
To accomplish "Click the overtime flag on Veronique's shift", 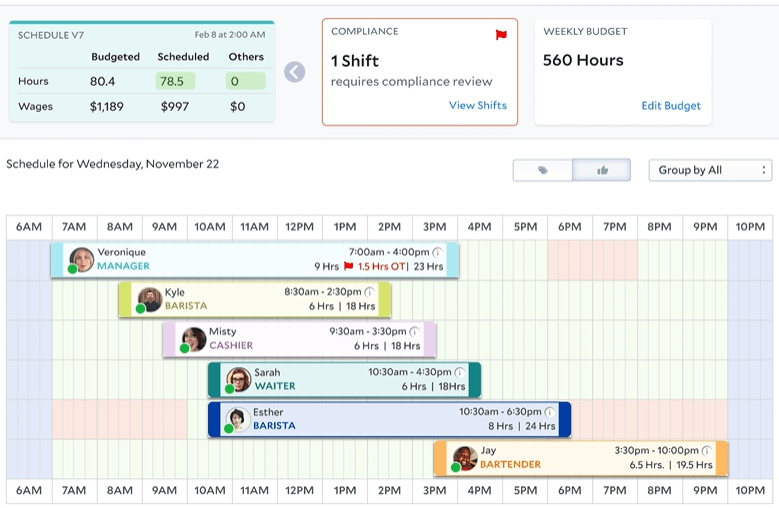I will 348,267.
